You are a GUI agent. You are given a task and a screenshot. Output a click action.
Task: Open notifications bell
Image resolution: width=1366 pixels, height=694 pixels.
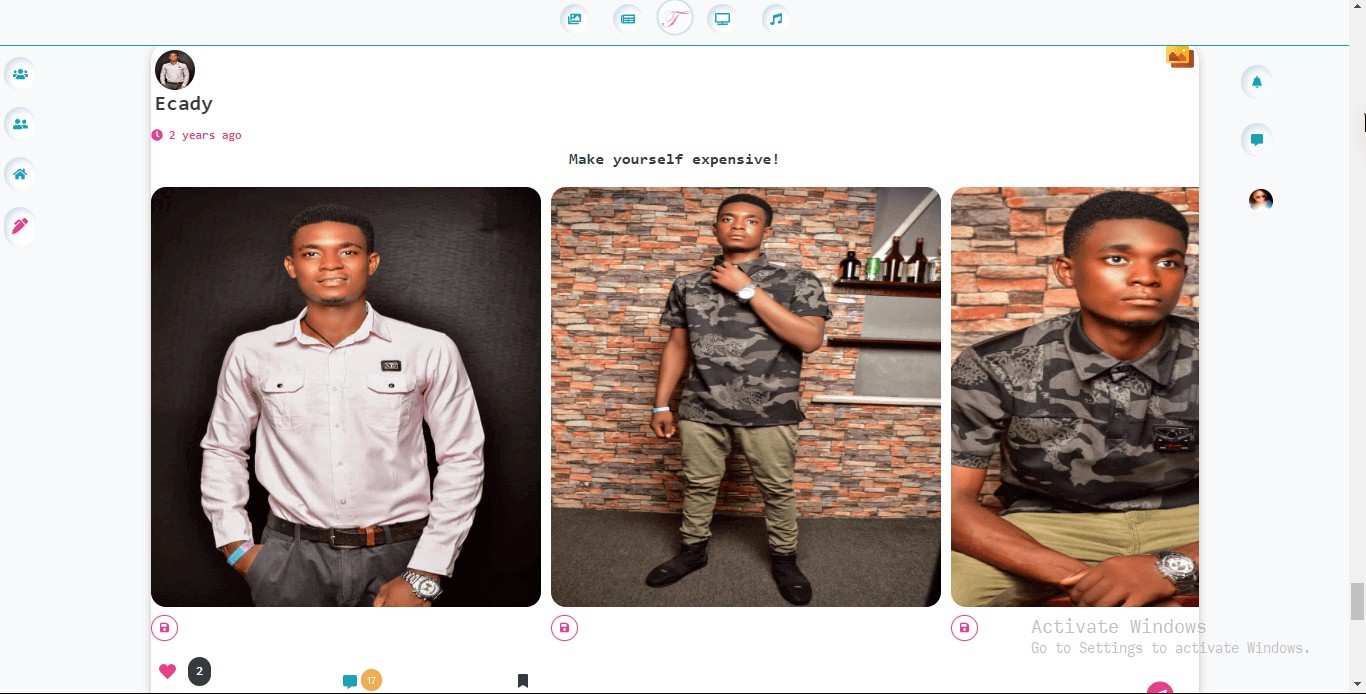tap(1257, 82)
